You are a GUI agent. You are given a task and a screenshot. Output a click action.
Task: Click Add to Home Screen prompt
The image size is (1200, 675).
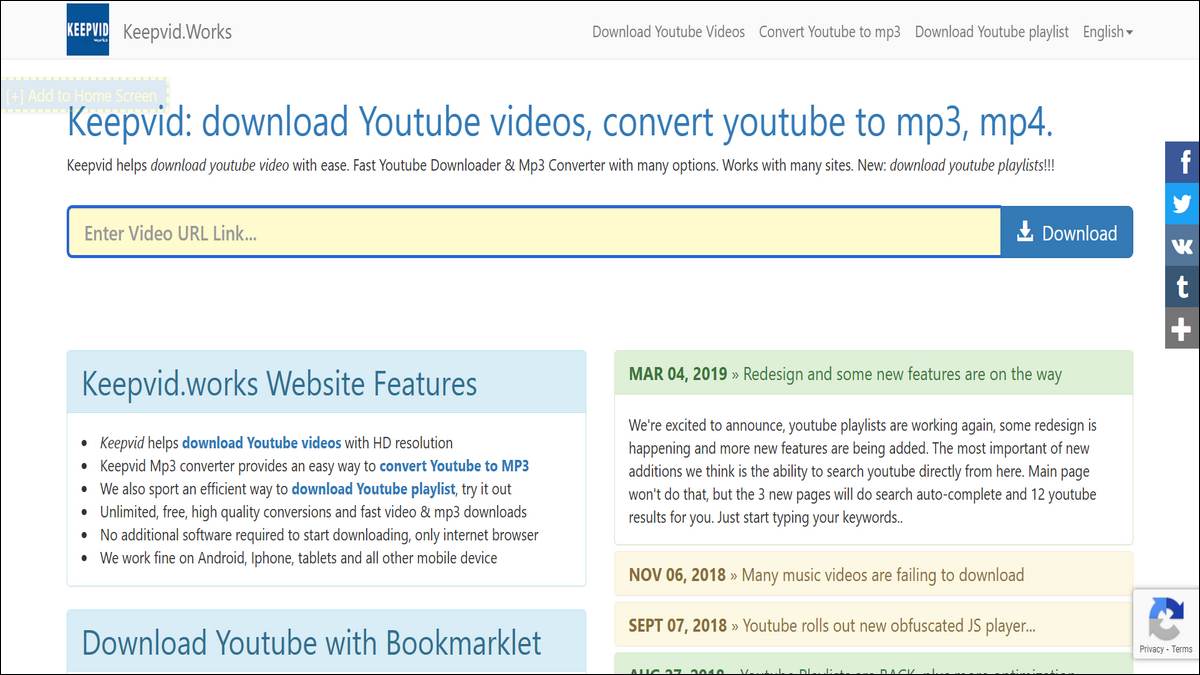[84, 96]
